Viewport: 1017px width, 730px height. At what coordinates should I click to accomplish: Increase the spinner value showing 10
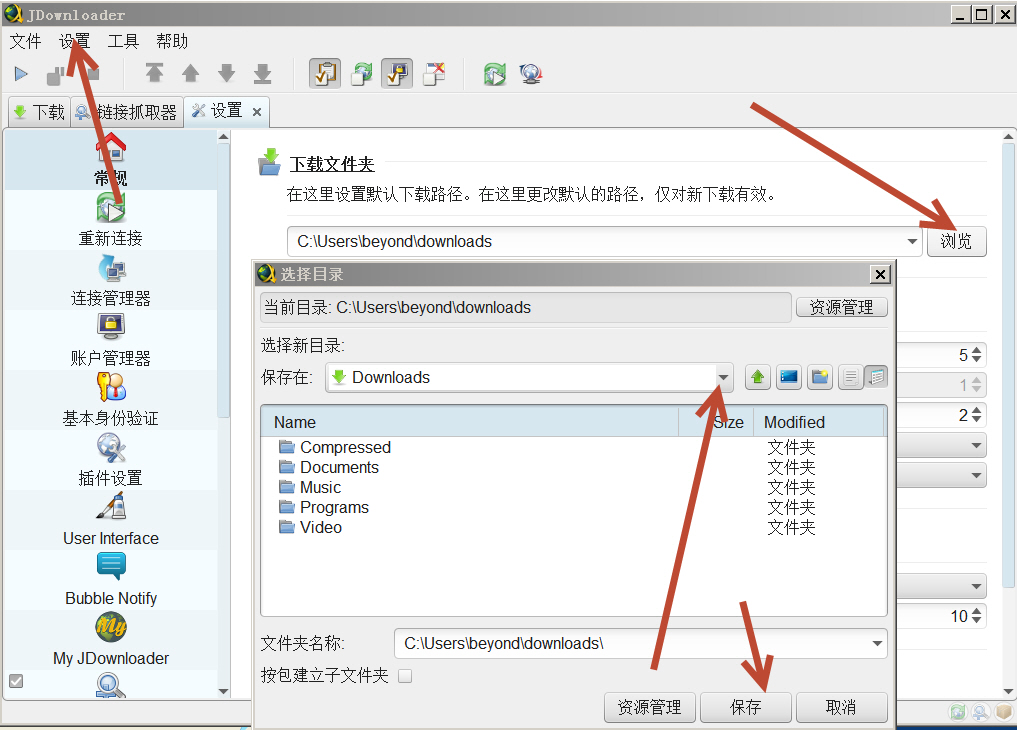[977, 611]
